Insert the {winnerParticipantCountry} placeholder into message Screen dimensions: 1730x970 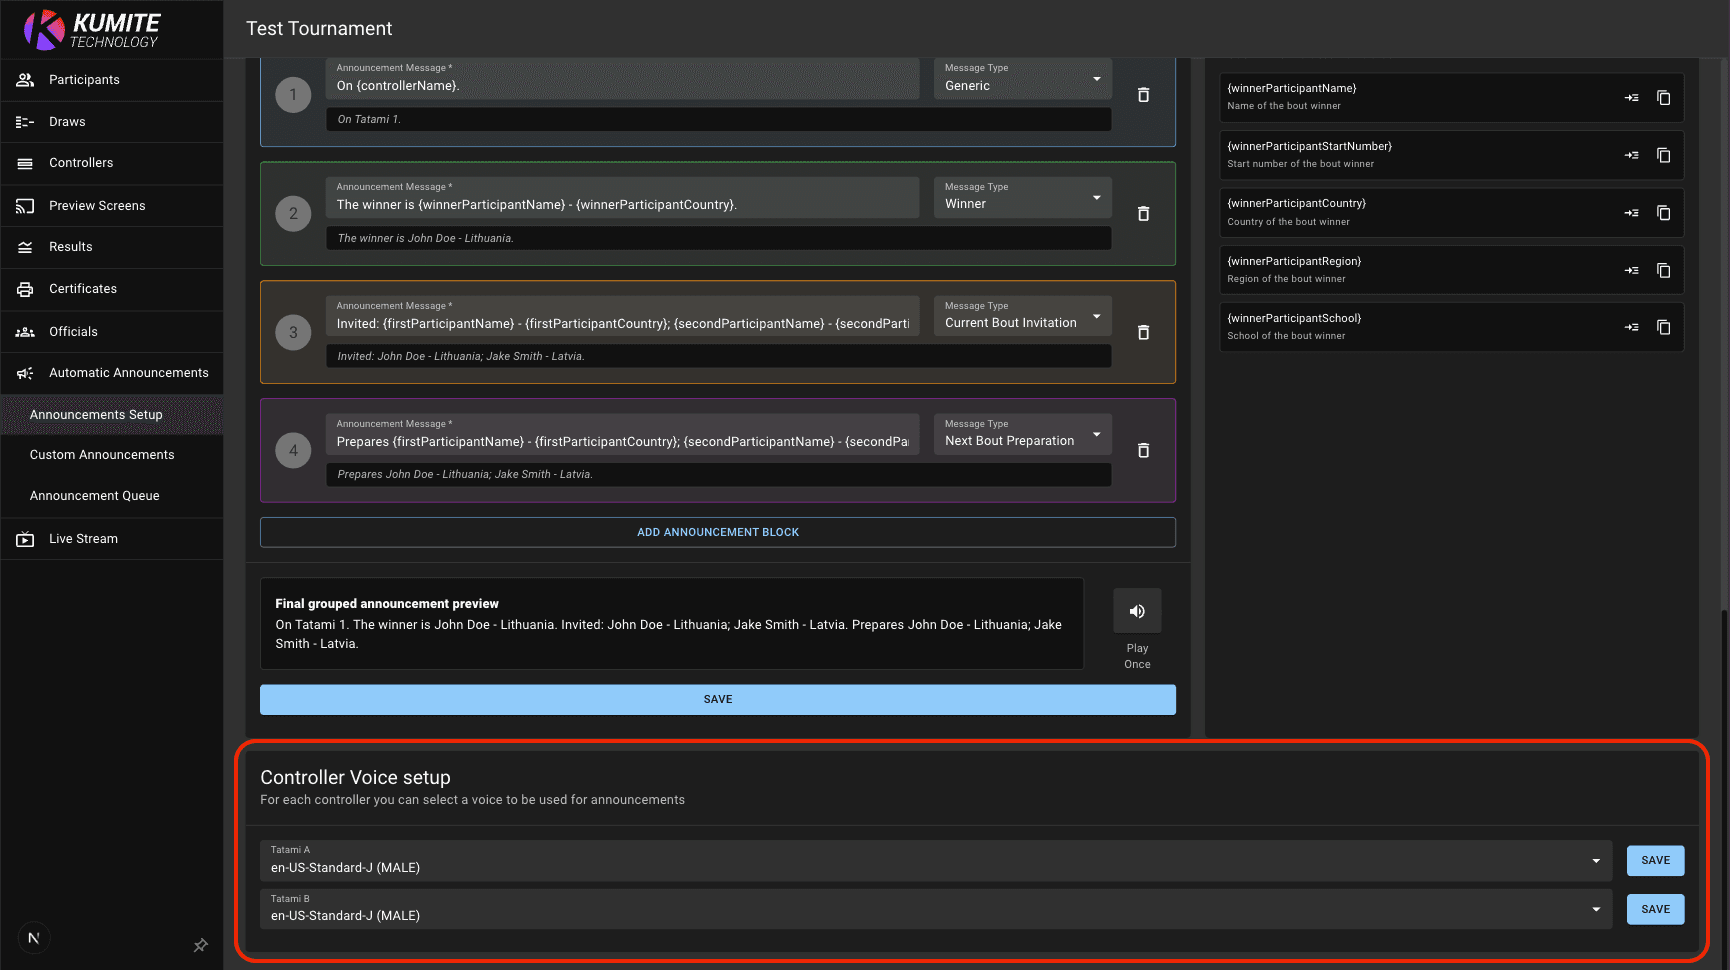coord(1632,212)
